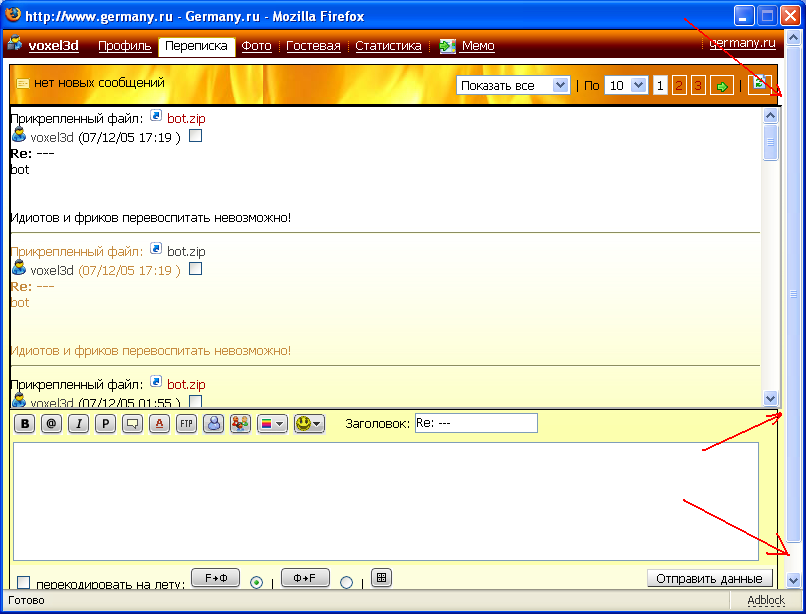This screenshot has width=806, height=614.
Task: Click the 'Отправить данные' button
Action: [x=710, y=578]
